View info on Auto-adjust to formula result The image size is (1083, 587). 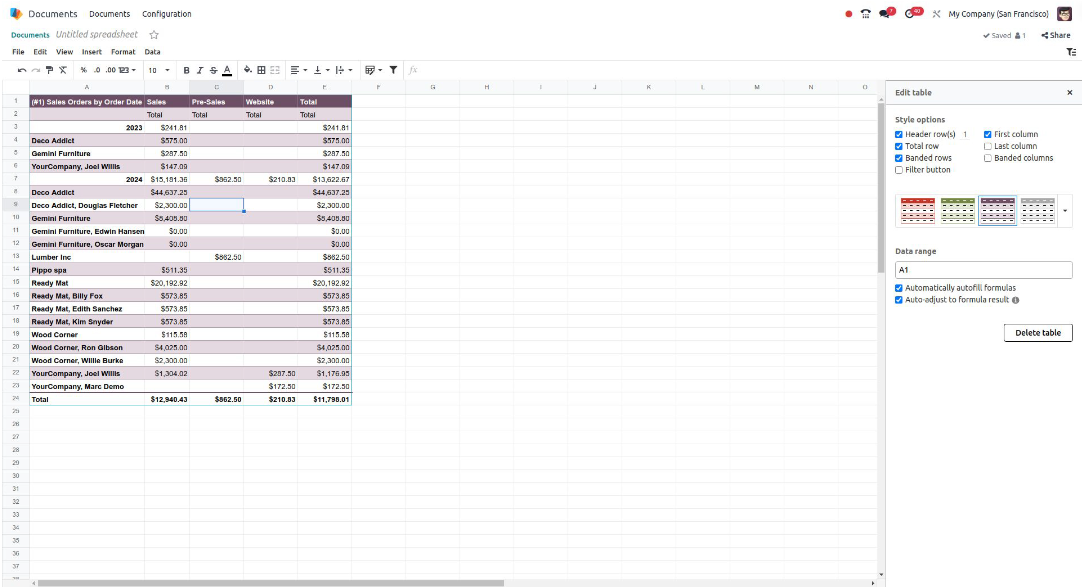1015,300
